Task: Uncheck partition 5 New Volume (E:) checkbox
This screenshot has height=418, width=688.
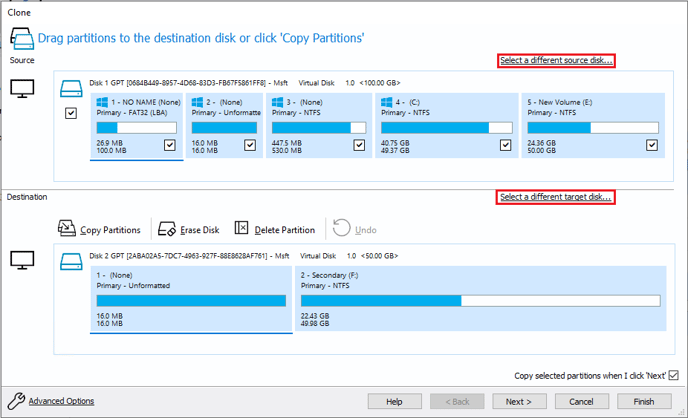Action: tap(652, 145)
